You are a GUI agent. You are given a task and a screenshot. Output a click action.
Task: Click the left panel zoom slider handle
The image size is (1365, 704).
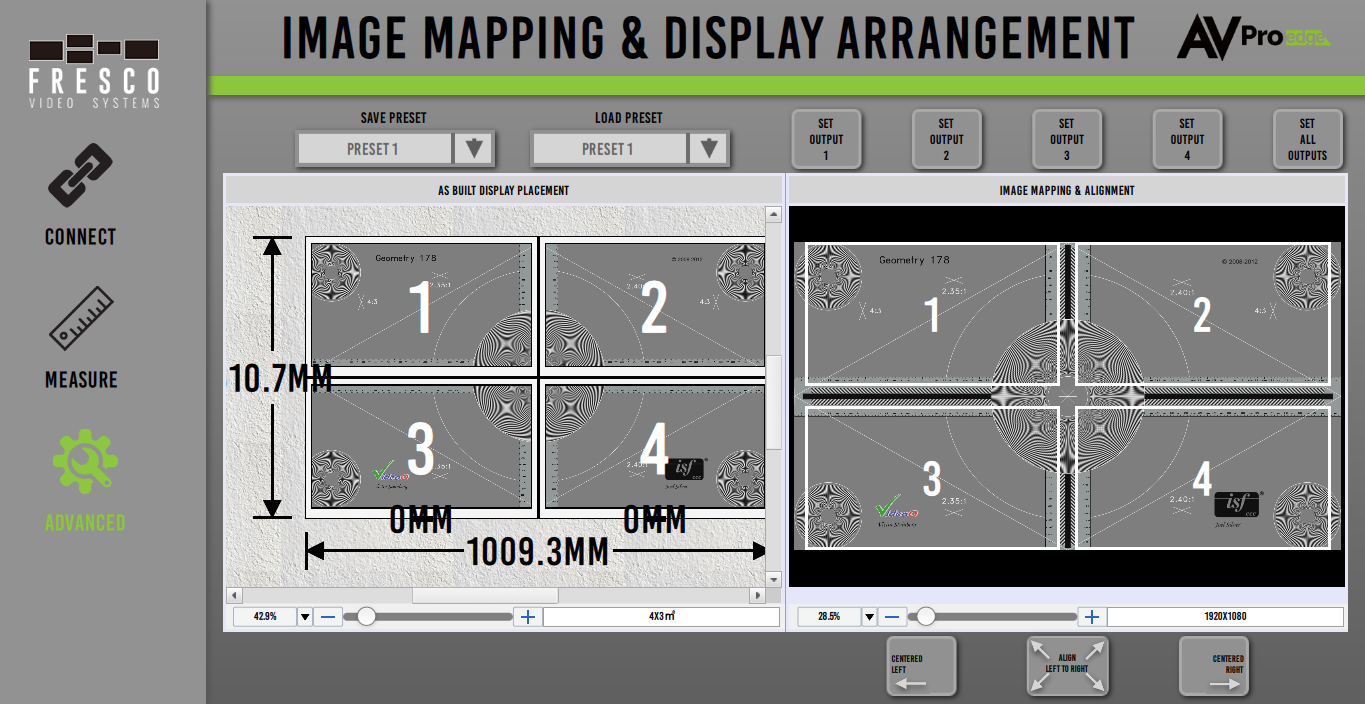366,617
